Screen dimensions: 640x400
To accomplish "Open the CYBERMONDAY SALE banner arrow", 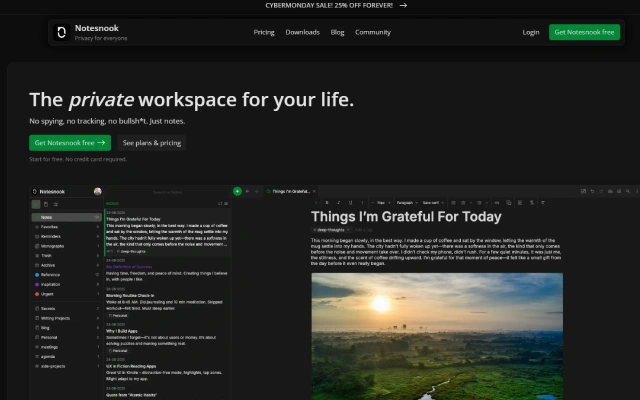I will (403, 5).
